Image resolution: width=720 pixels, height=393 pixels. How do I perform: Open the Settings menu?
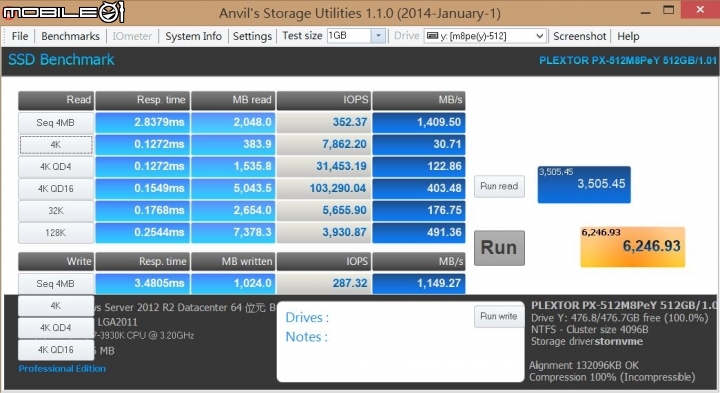coord(252,36)
